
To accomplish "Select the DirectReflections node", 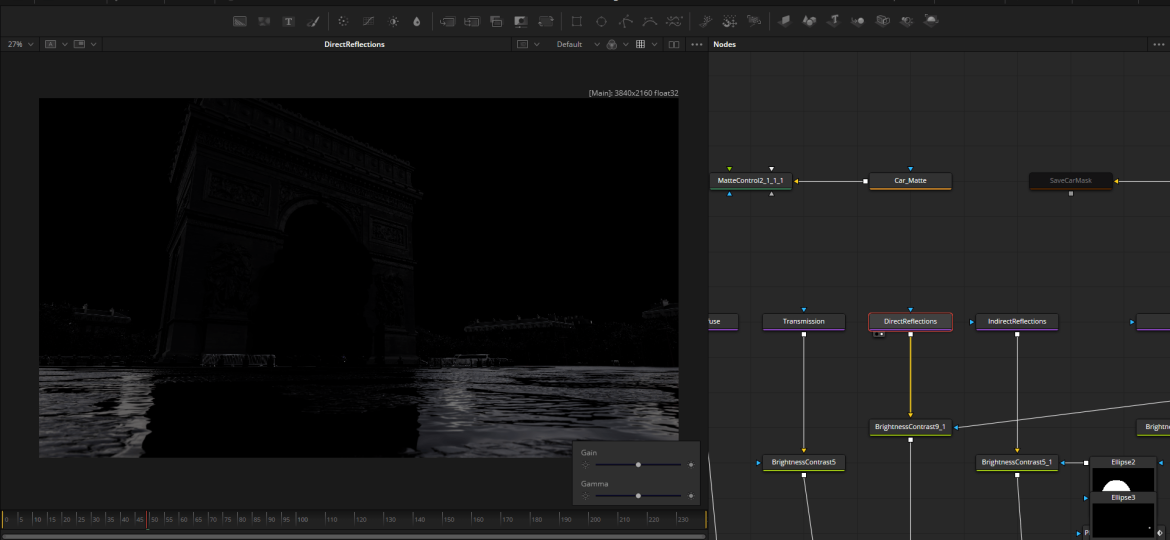I will (910, 322).
